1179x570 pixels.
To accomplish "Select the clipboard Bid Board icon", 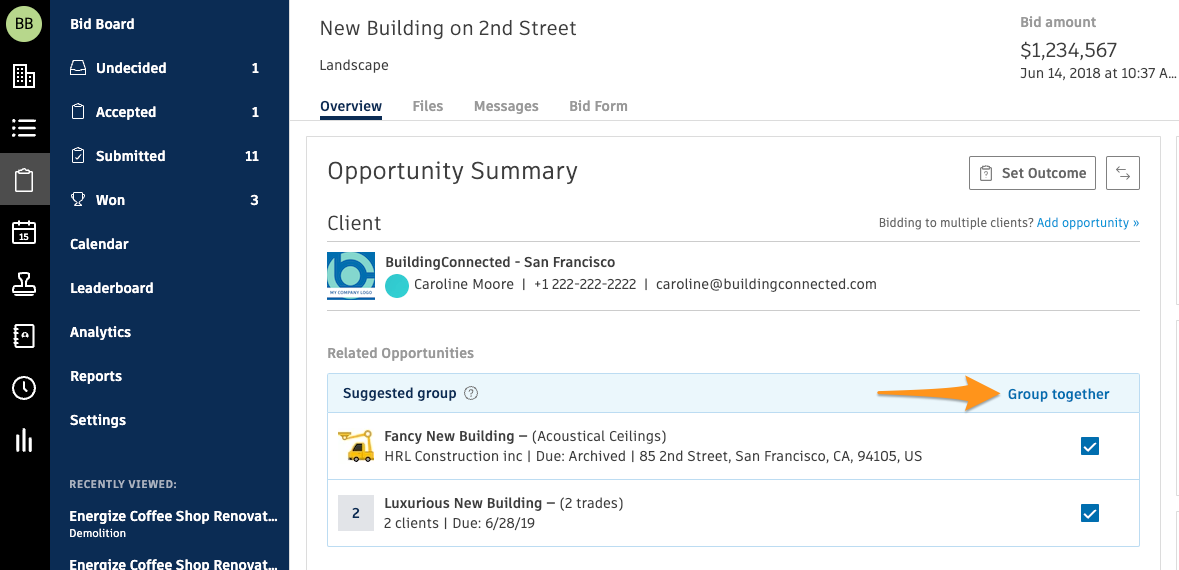I will click(x=24, y=181).
